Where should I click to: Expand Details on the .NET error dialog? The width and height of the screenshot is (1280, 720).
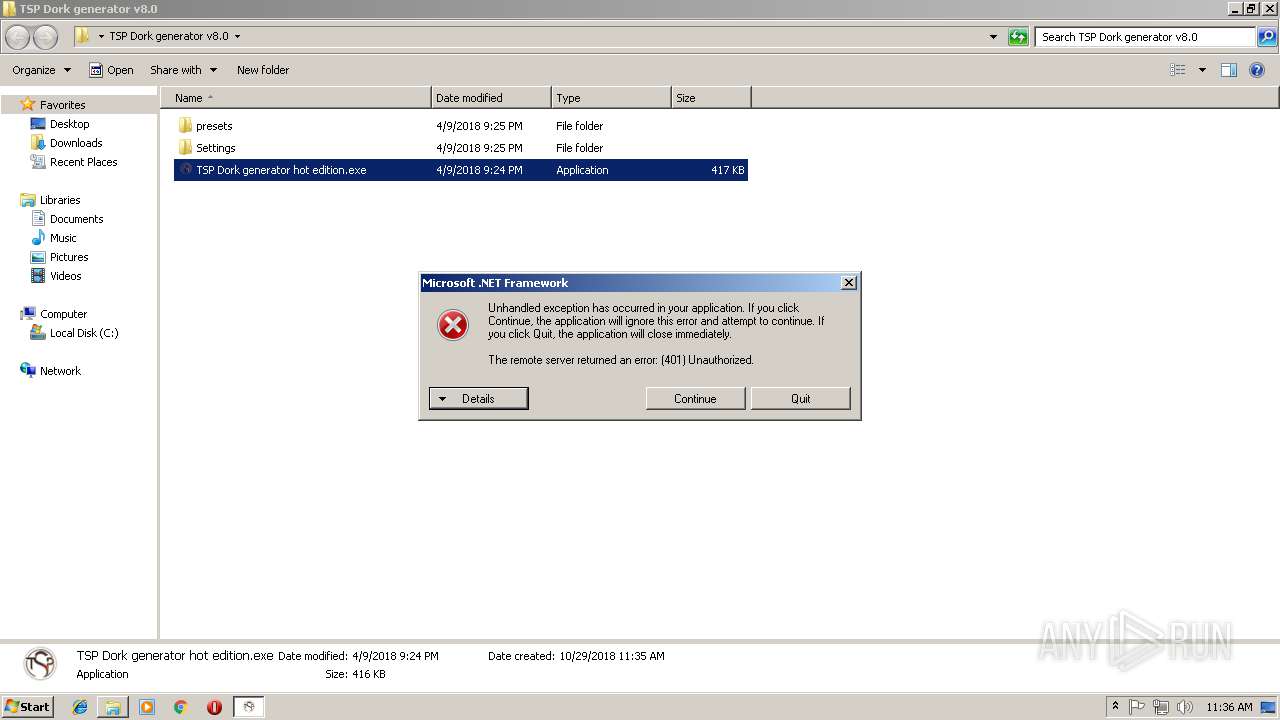pos(478,398)
